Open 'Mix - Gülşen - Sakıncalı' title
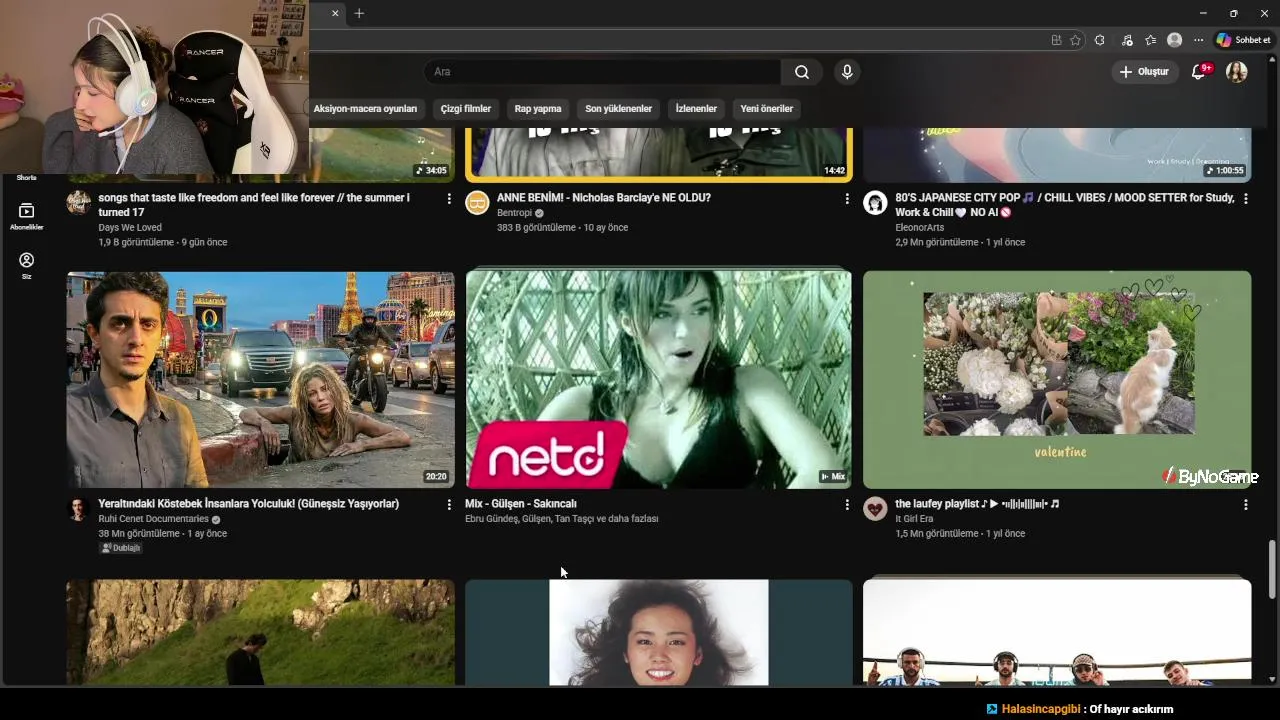The width and height of the screenshot is (1280, 720). click(x=520, y=504)
